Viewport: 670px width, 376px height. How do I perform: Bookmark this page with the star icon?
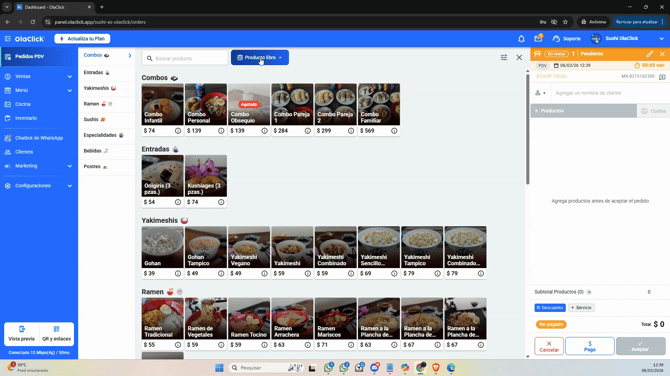click(x=565, y=22)
